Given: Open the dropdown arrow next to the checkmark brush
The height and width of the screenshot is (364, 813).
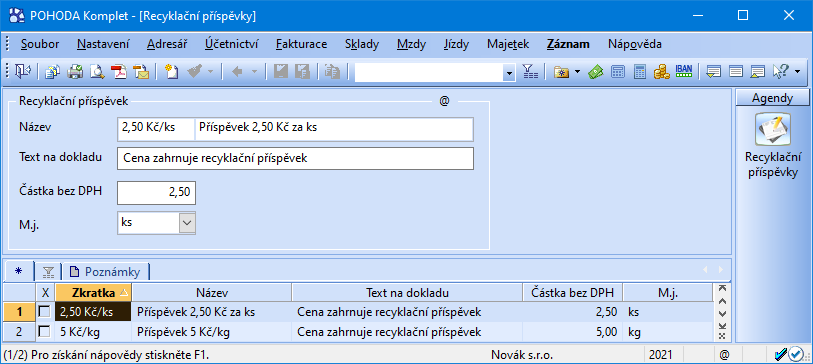Looking at the screenshot, I should pos(211,72).
